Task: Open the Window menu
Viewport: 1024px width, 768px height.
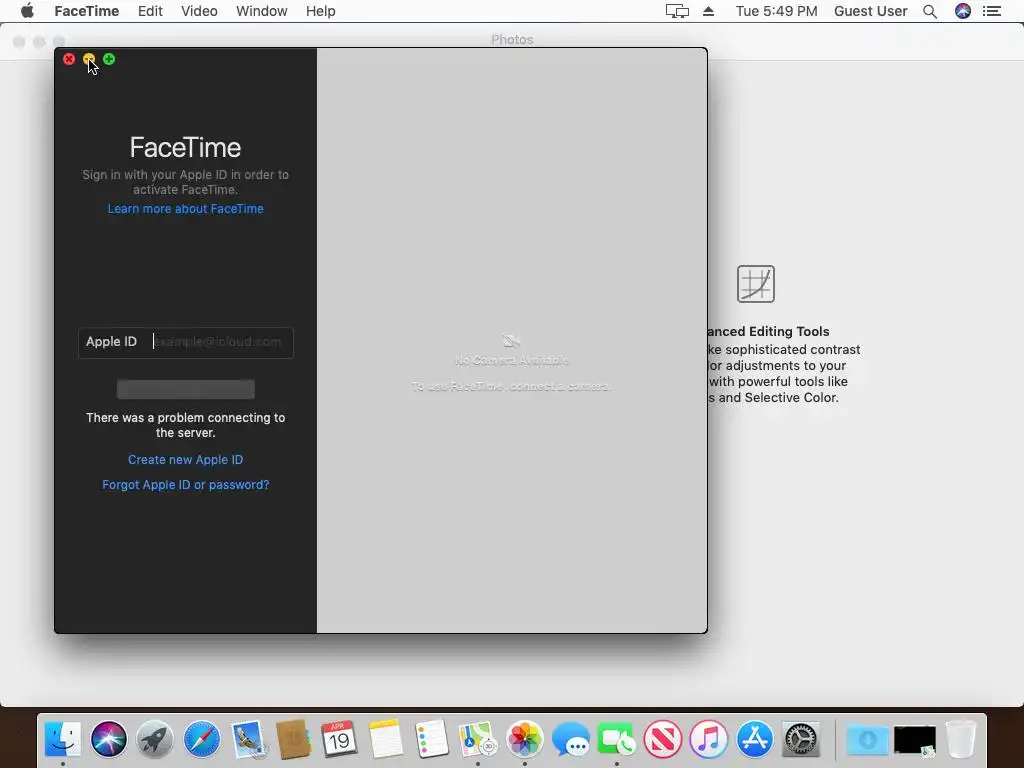Action: (262, 11)
